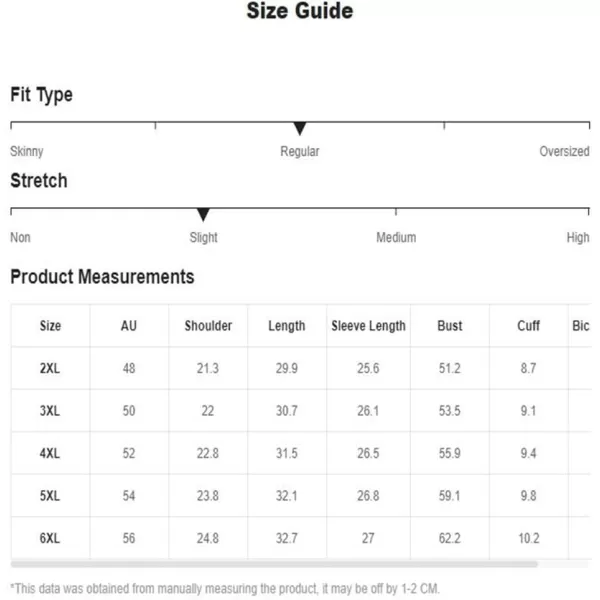Click the Non stretch label
The image size is (600, 600).
coord(20,238)
